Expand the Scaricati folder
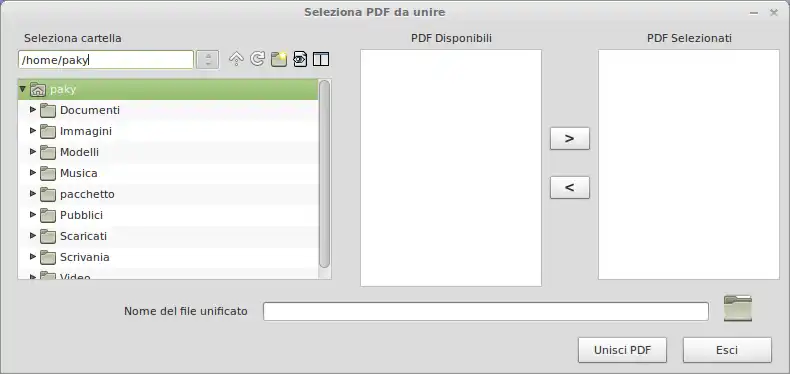The image size is (790, 374). [x=33, y=235]
